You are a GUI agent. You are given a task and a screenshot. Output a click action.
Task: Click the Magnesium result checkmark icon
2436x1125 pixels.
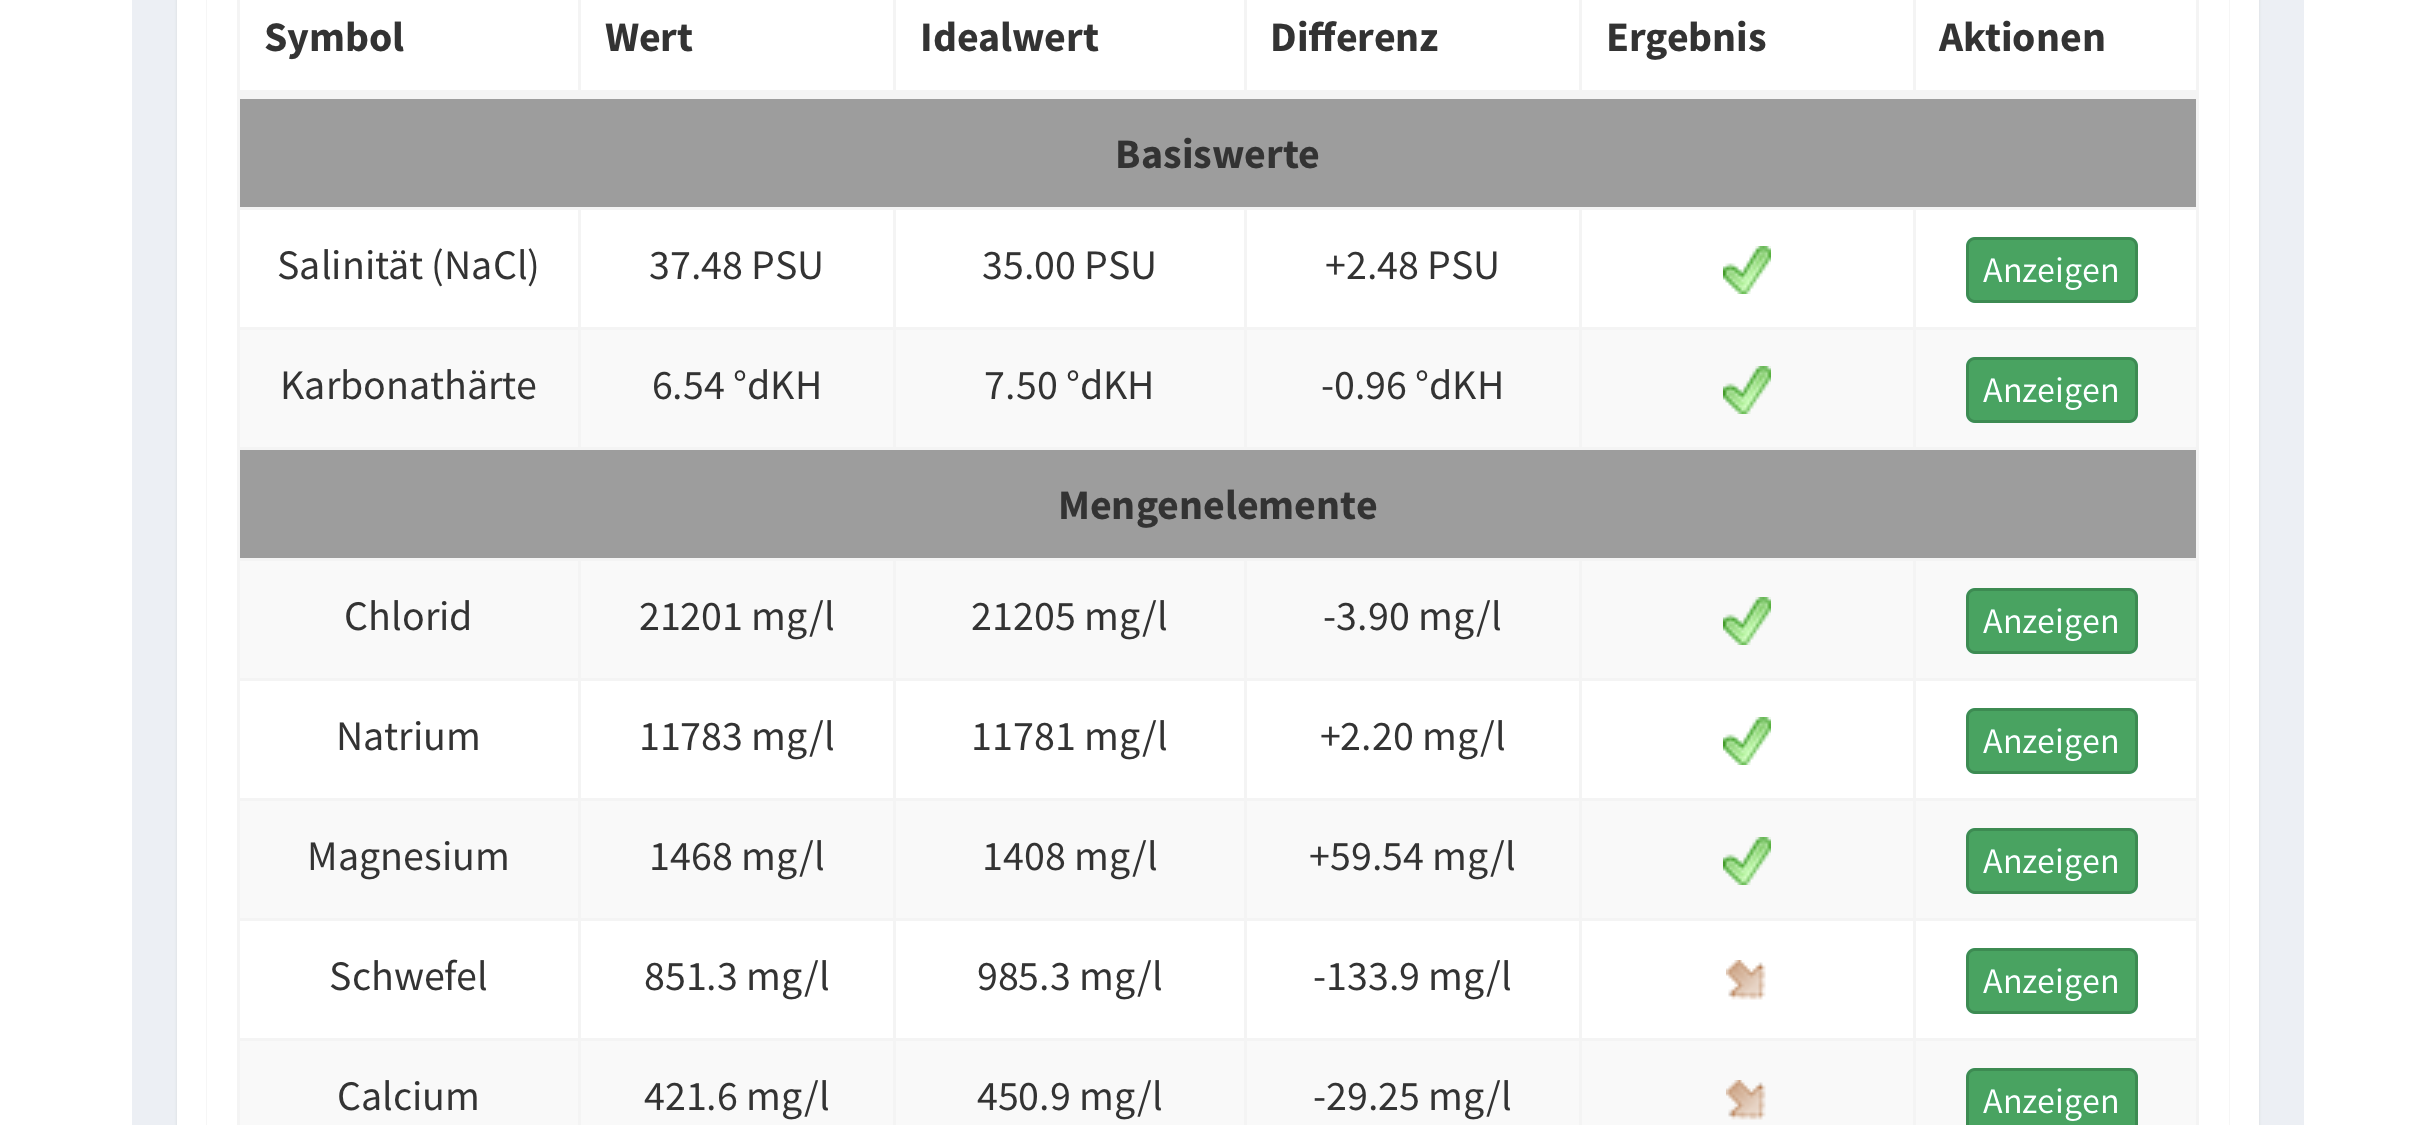coord(1746,860)
